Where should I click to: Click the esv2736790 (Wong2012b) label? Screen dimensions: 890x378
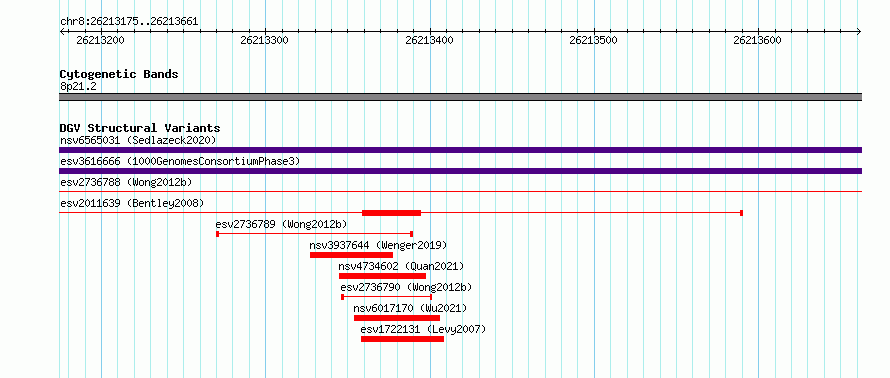pyautogui.click(x=406, y=287)
